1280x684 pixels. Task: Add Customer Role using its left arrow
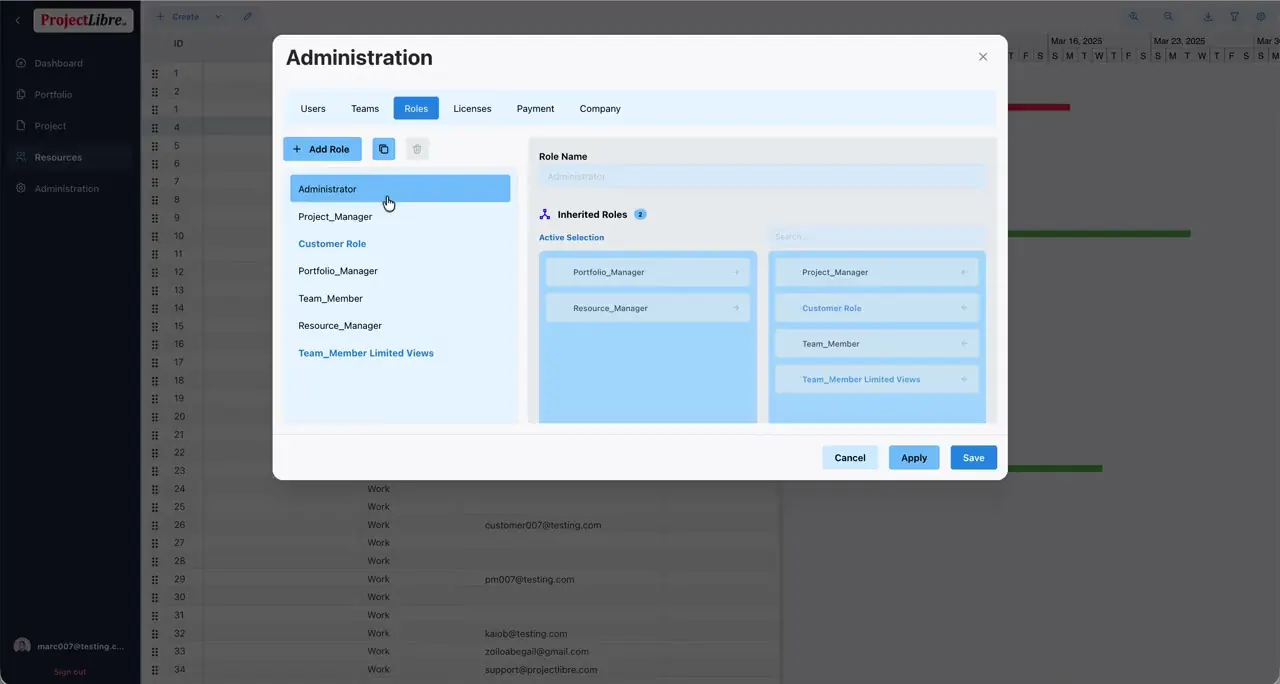click(x=964, y=308)
